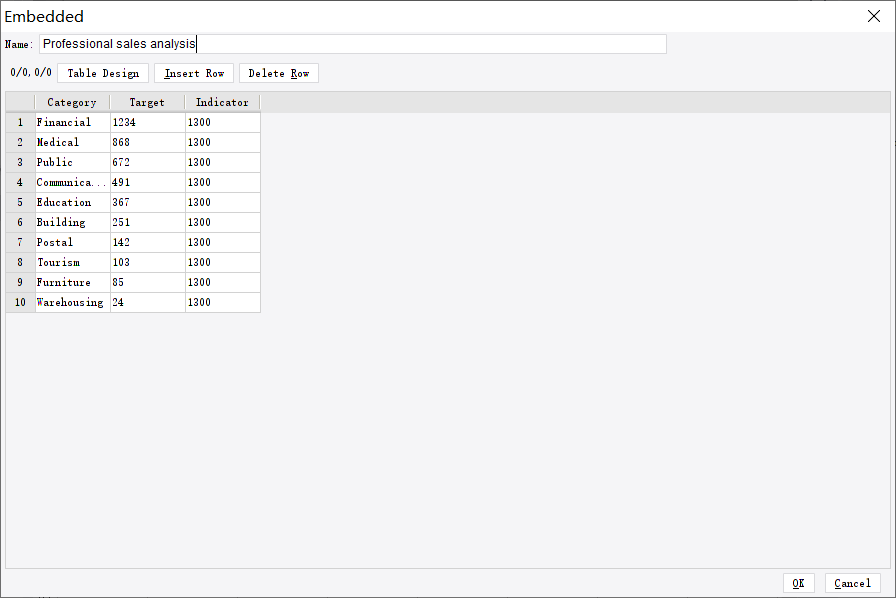Viewport: 896px width, 598px height.
Task: Select row number 5 for Education
Action: [19, 202]
